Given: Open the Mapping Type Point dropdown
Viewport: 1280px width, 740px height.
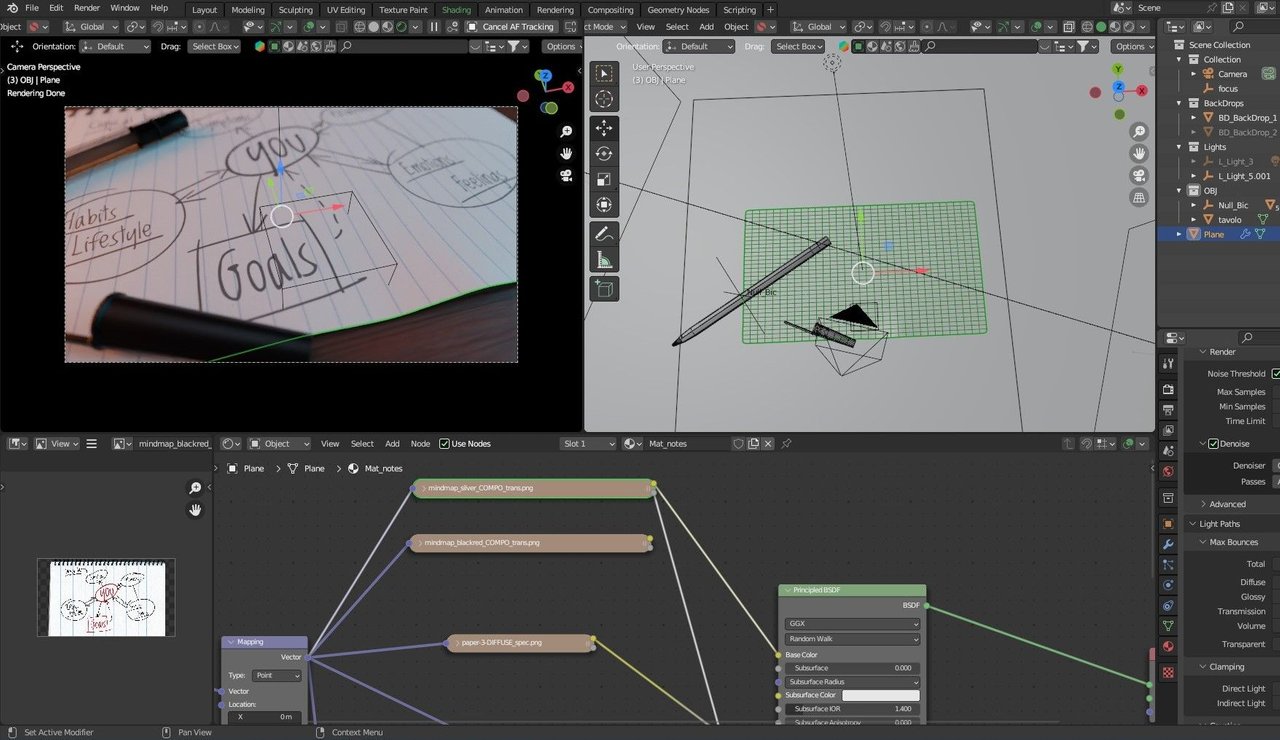Looking at the screenshot, I should coord(277,675).
